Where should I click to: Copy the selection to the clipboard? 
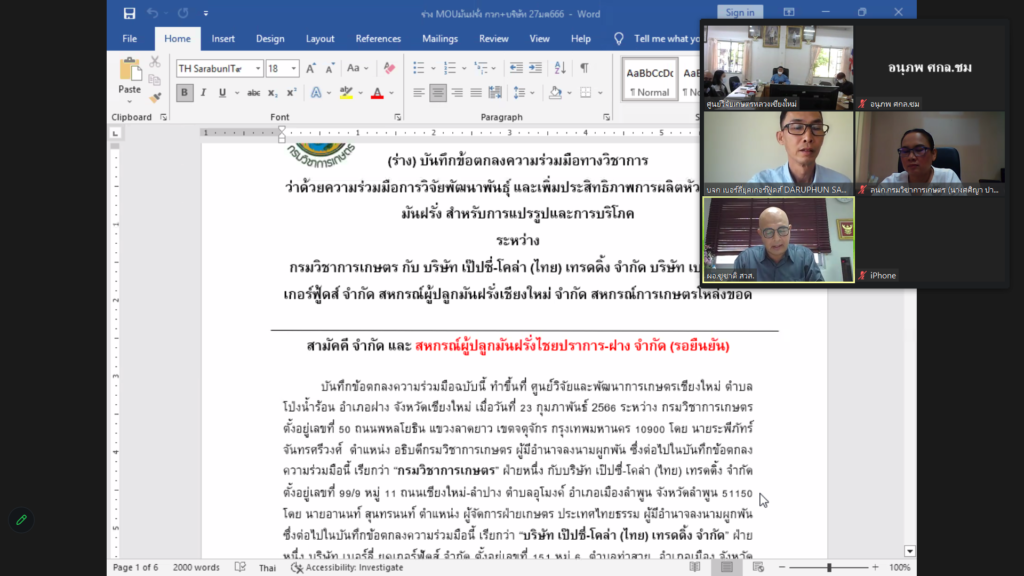(x=155, y=80)
